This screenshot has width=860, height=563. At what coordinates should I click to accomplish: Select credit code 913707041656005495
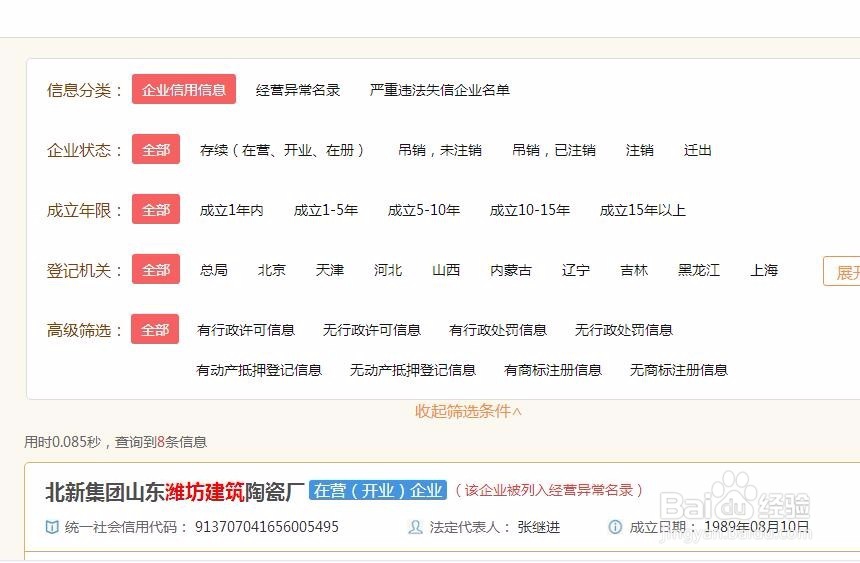267,527
